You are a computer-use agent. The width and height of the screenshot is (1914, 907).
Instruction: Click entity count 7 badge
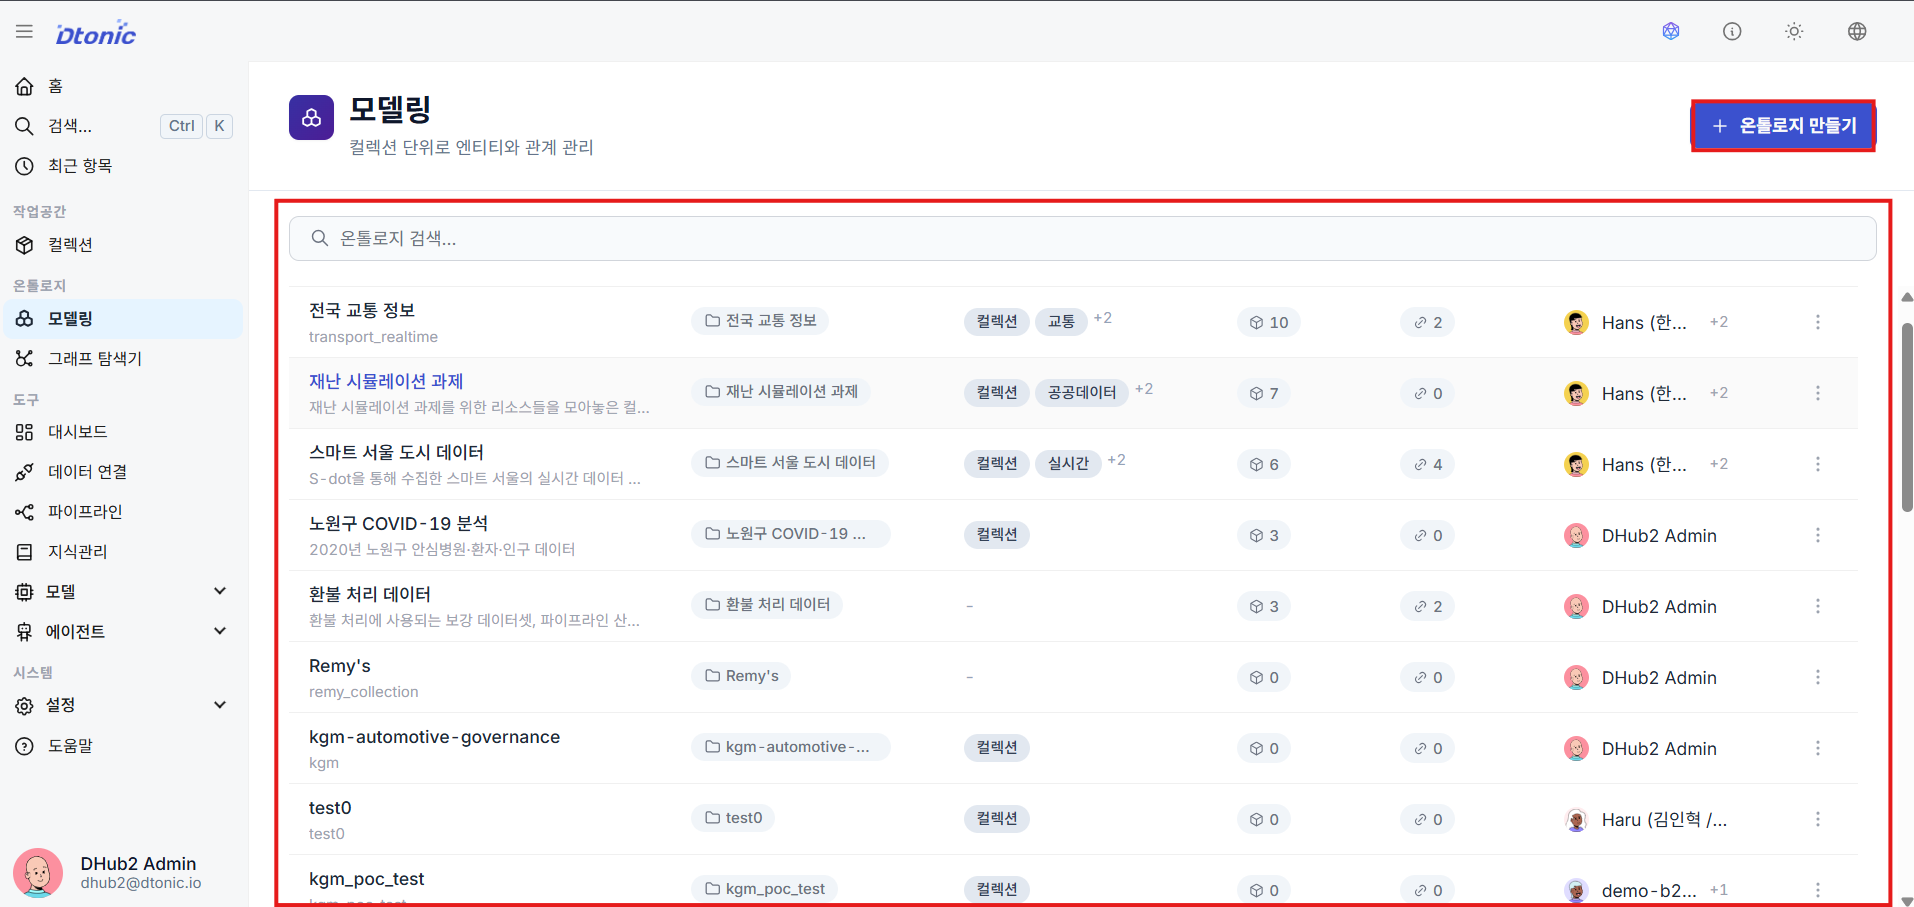[1264, 394]
